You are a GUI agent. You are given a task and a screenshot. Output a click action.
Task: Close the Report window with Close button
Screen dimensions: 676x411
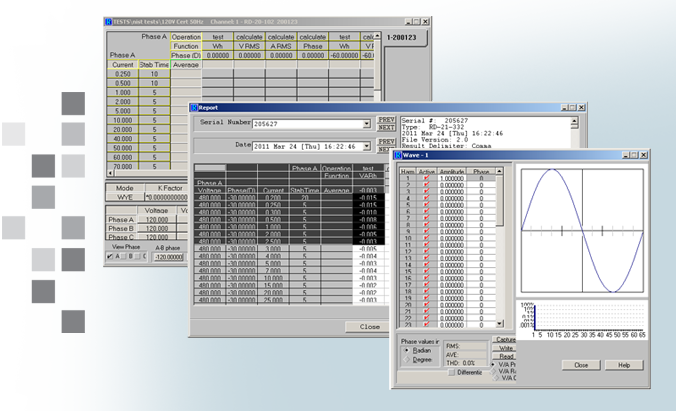(x=369, y=326)
